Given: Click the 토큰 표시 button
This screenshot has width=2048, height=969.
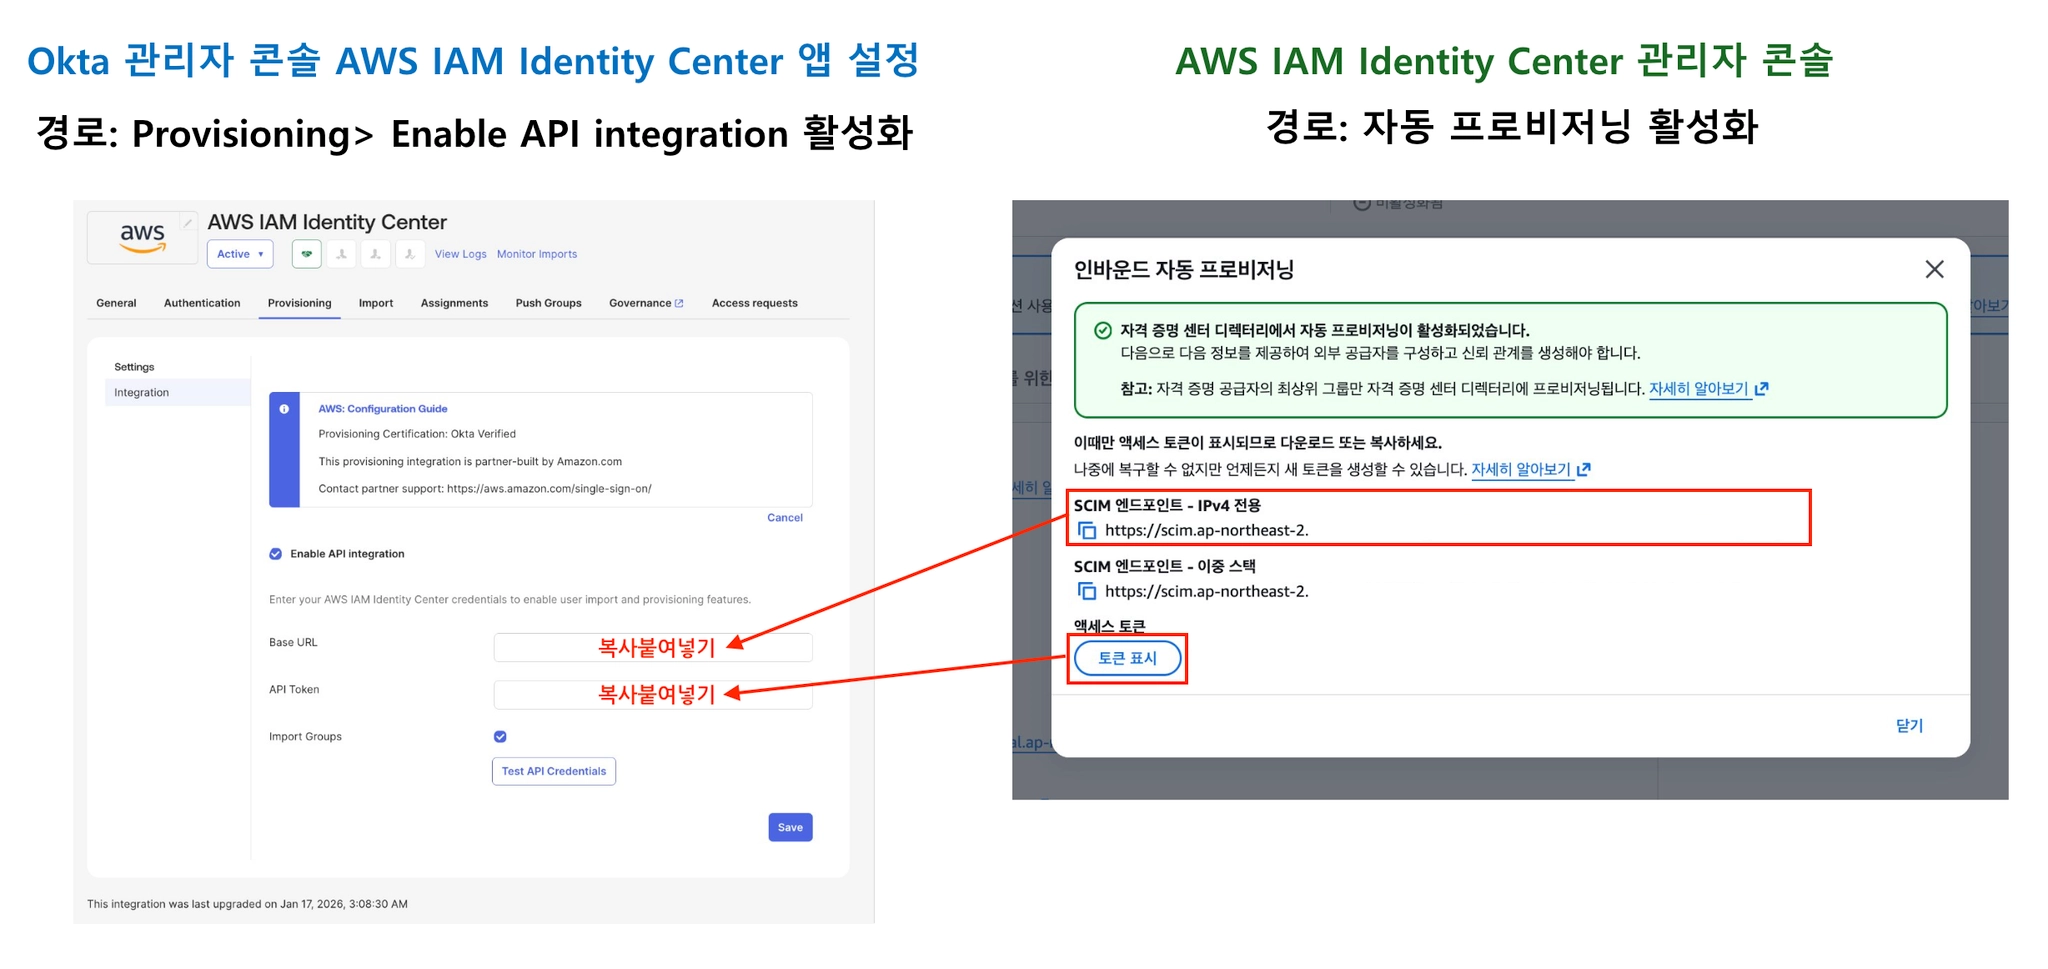Looking at the screenshot, I should pos(1127,659).
